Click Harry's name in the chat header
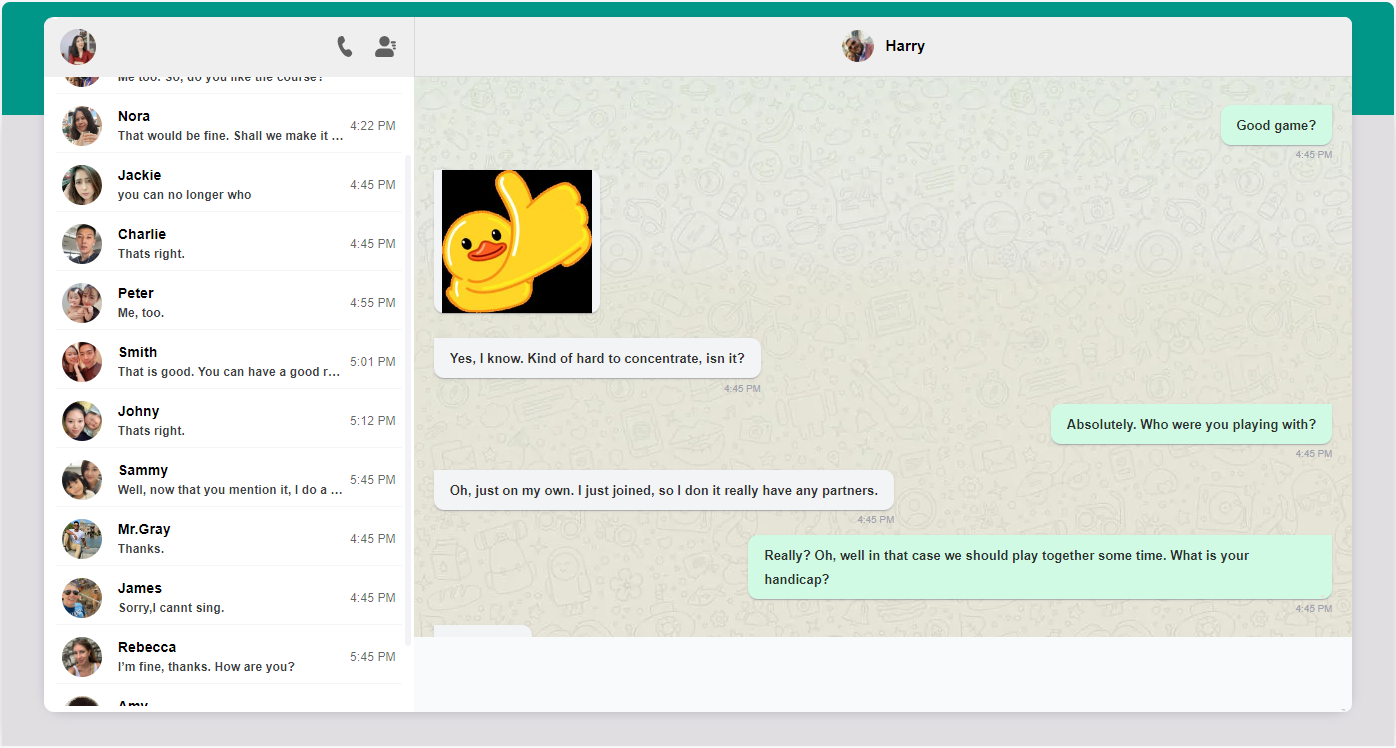1396x748 pixels. point(903,45)
